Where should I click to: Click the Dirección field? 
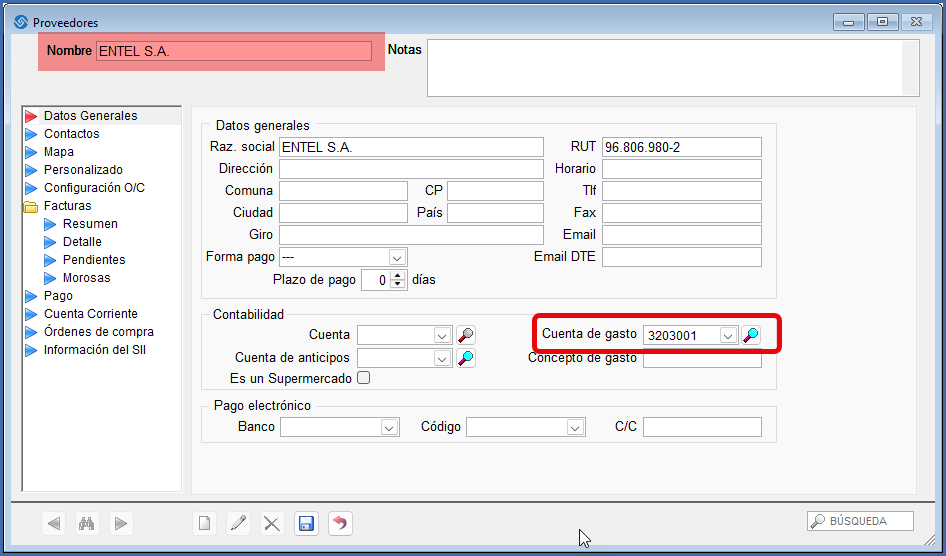411,169
